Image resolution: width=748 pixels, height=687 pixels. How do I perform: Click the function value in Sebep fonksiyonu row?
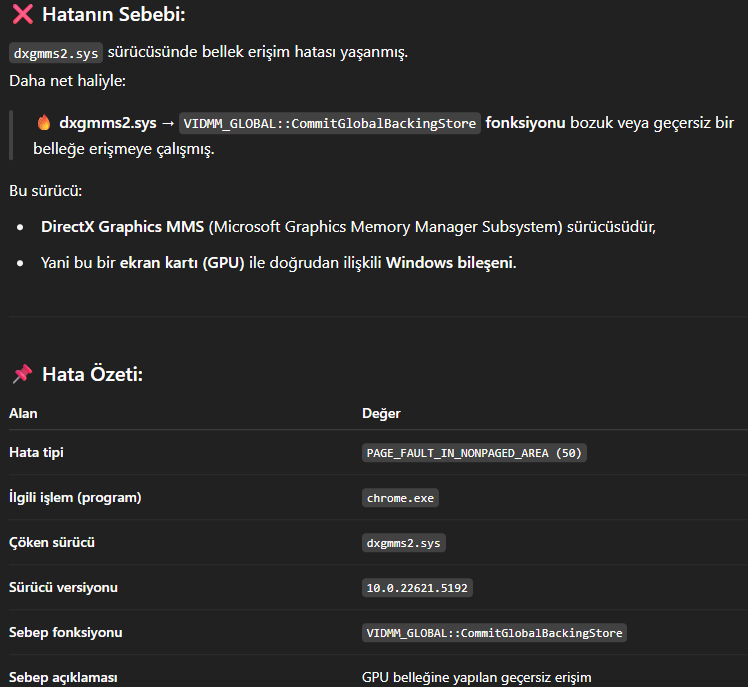494,633
